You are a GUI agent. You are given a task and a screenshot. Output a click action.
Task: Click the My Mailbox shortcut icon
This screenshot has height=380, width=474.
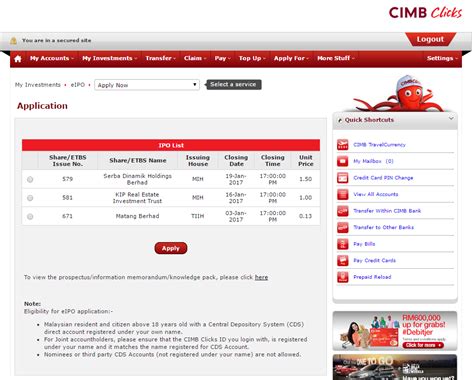click(343, 161)
